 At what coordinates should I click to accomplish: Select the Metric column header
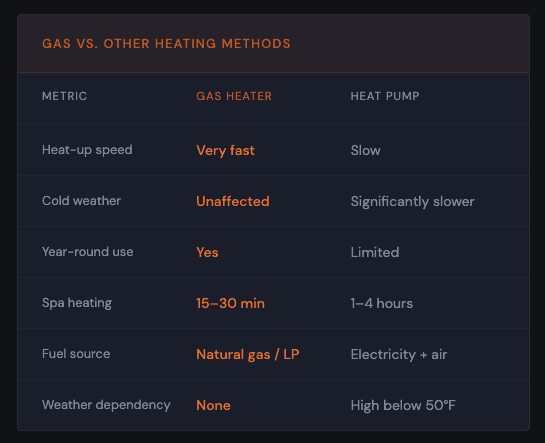[64, 96]
